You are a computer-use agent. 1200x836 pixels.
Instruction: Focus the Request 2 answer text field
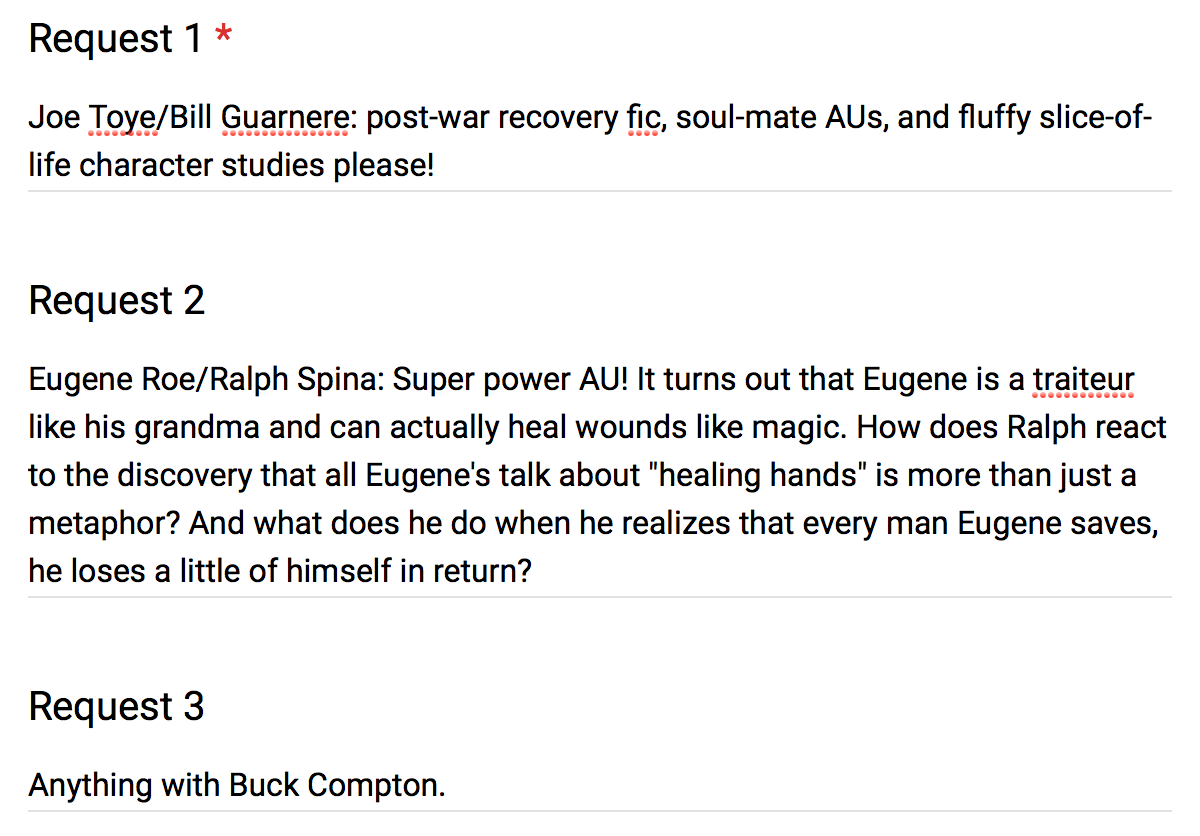coord(599,475)
